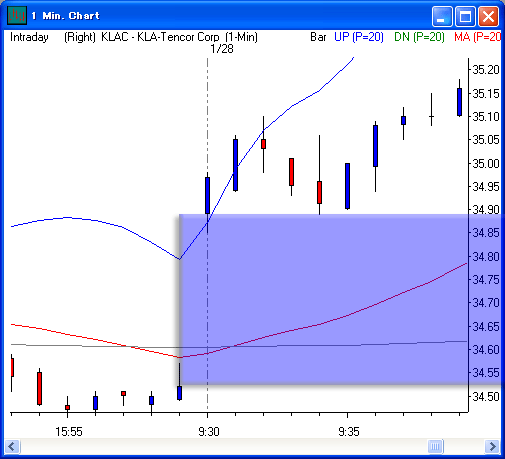The height and width of the screenshot is (459, 505).
Task: Click the 15:55 time axis label
Action: point(69,432)
